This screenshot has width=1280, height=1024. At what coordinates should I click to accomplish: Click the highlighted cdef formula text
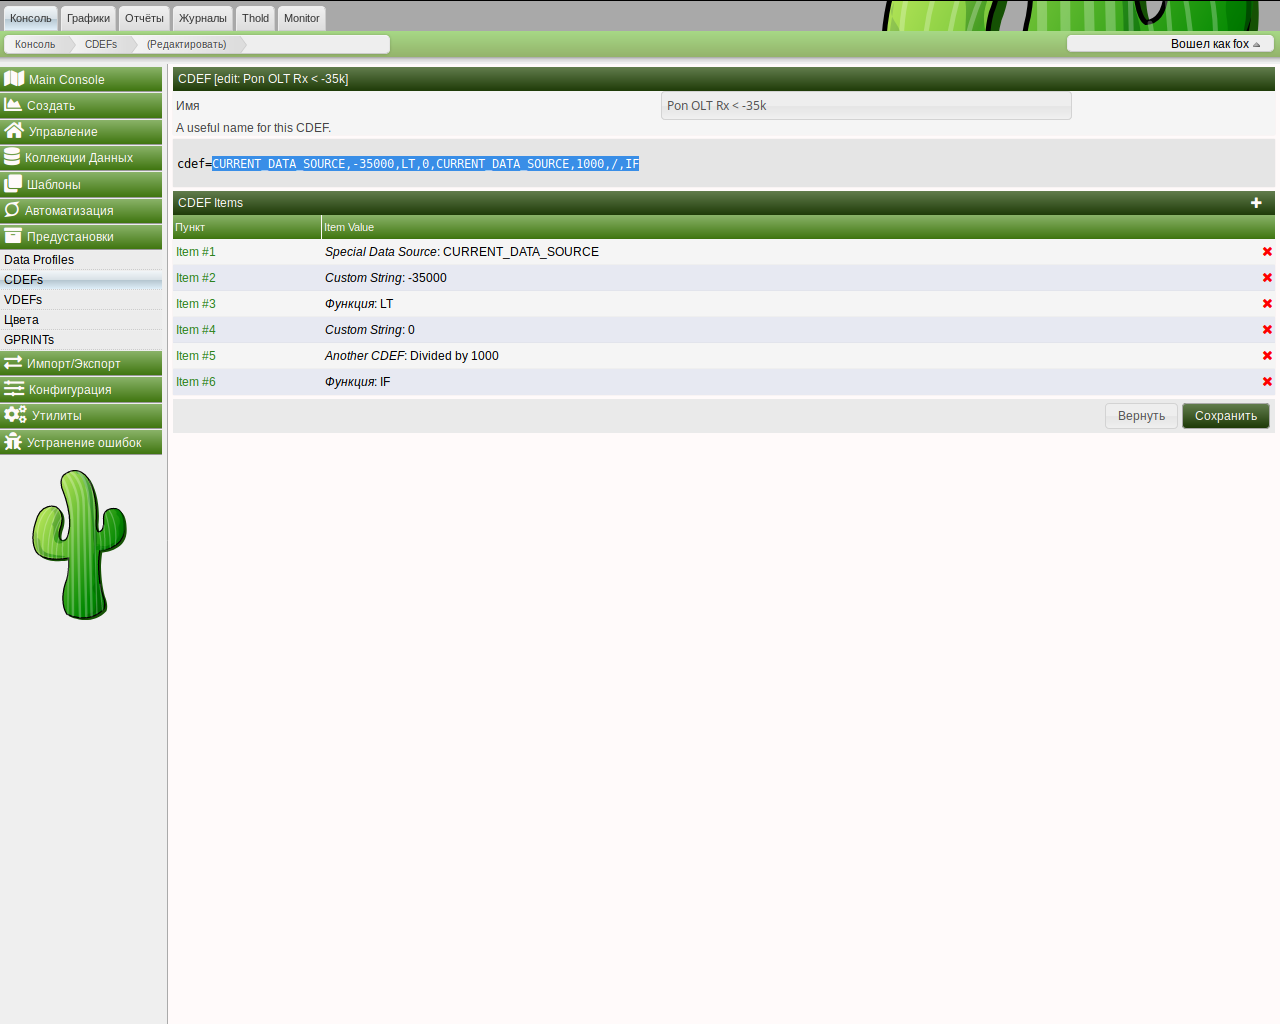[x=425, y=164]
